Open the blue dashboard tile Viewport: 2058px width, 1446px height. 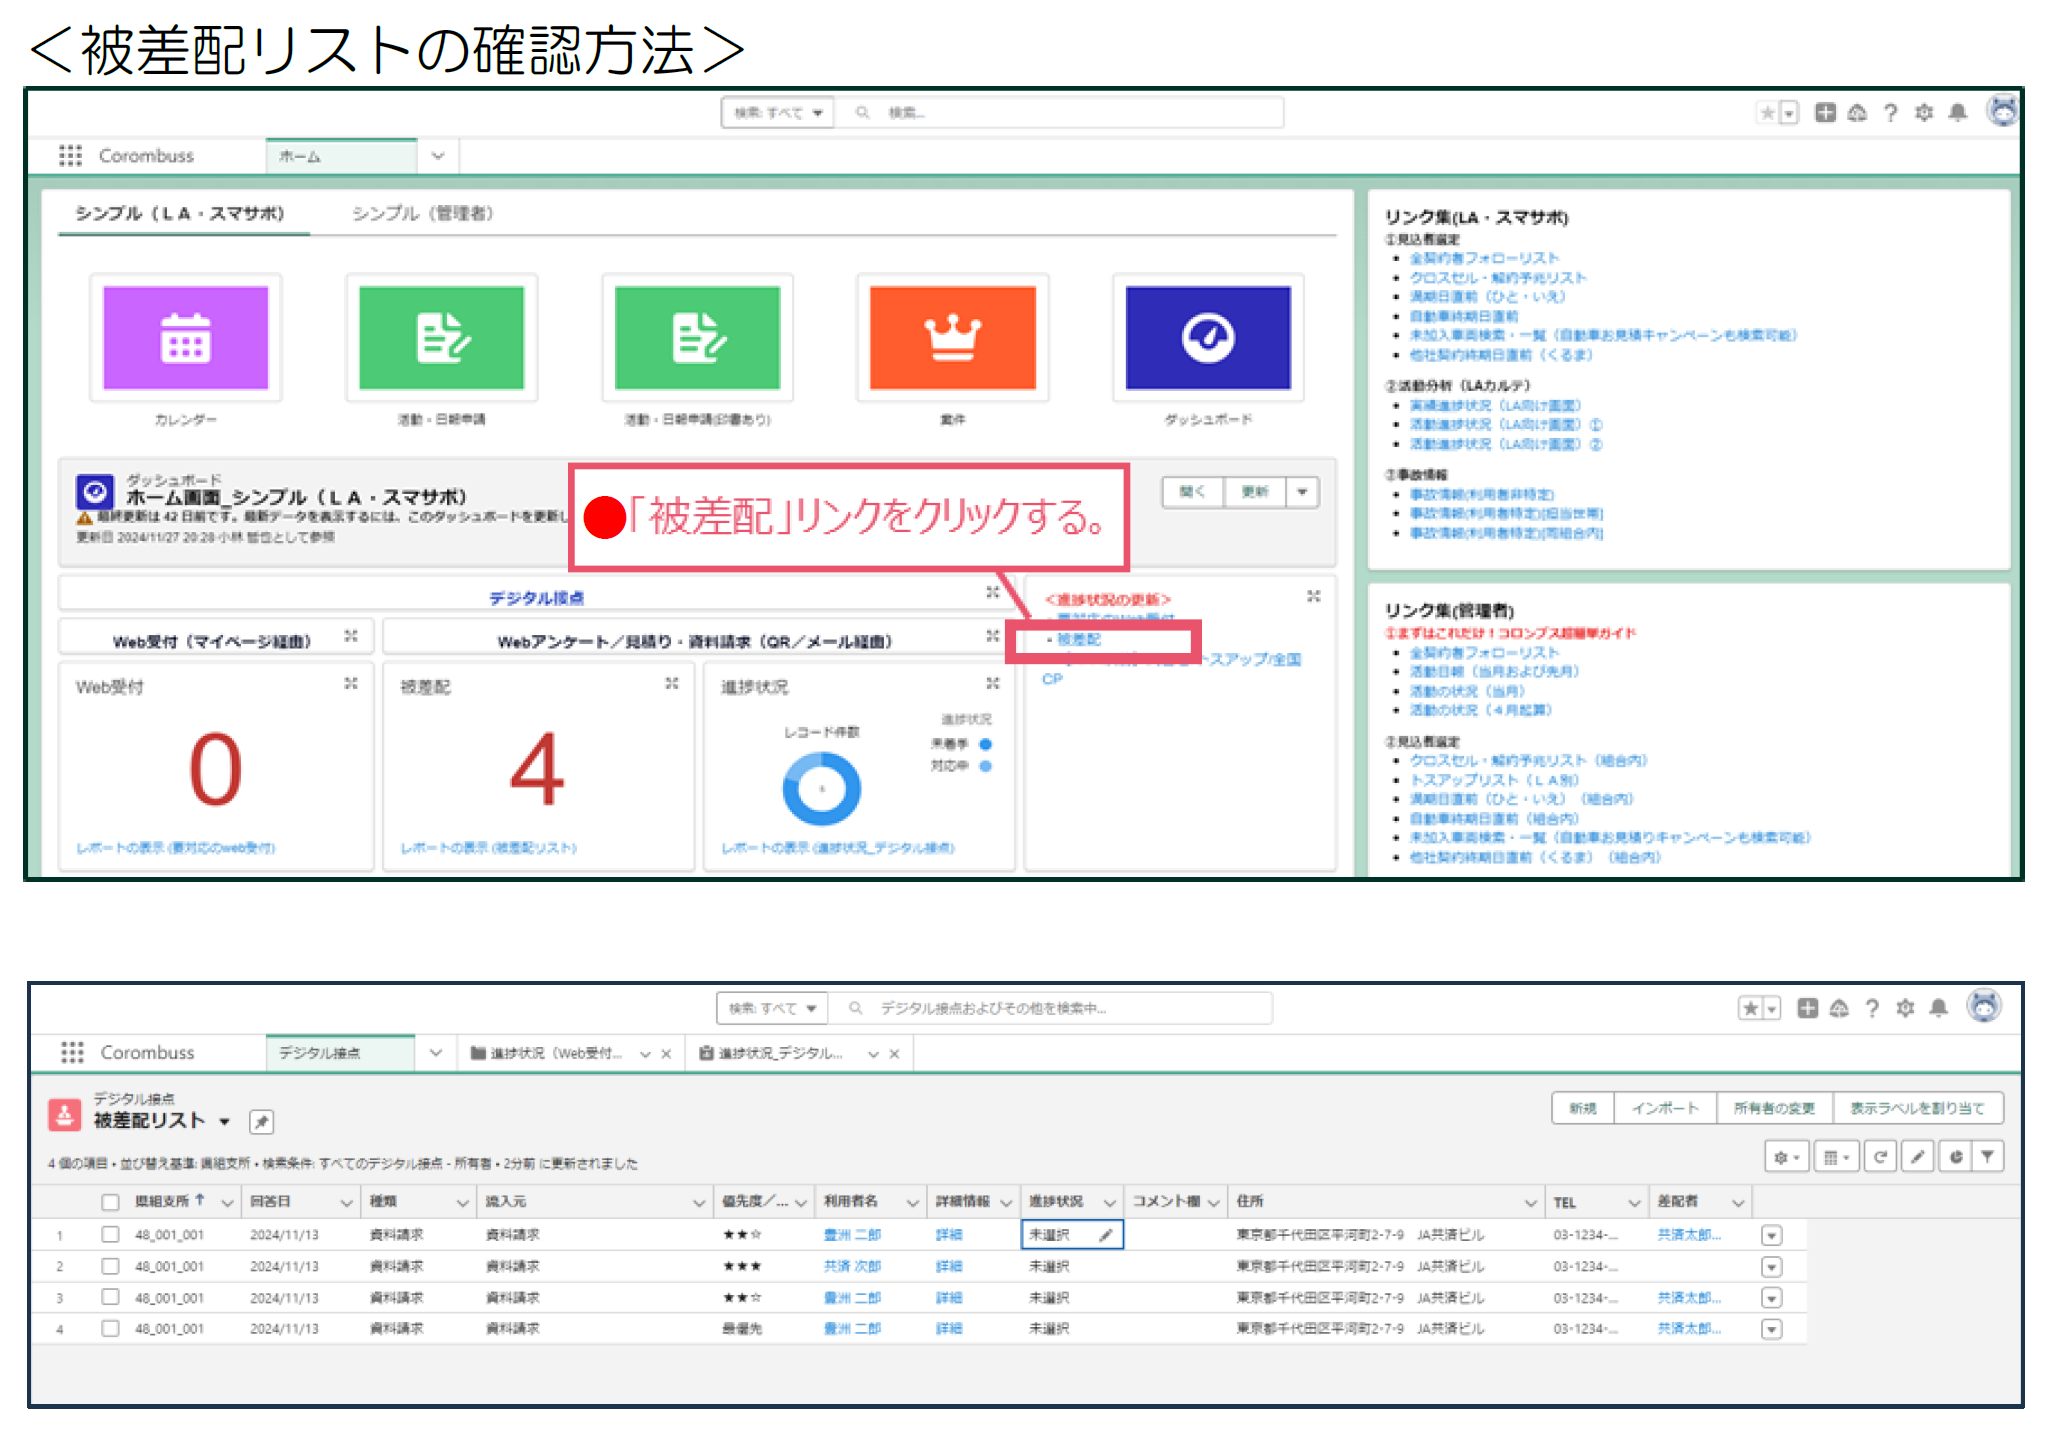pyautogui.click(x=1207, y=338)
